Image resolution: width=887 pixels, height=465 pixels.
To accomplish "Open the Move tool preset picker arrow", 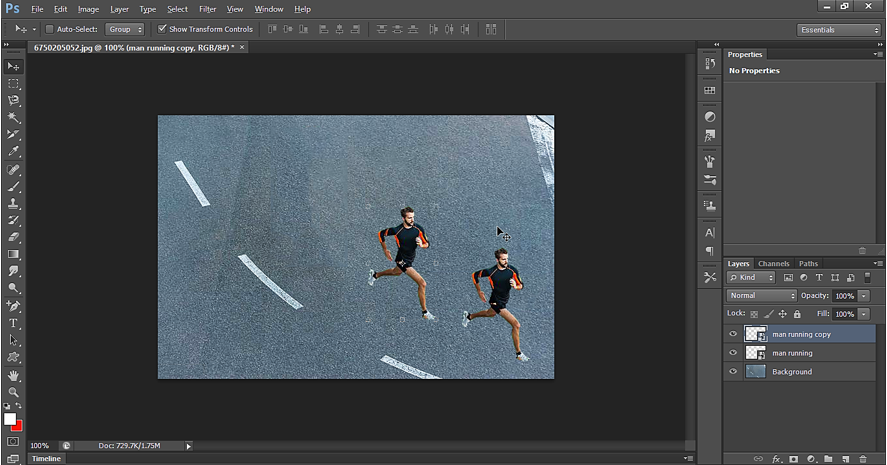I will [34, 29].
